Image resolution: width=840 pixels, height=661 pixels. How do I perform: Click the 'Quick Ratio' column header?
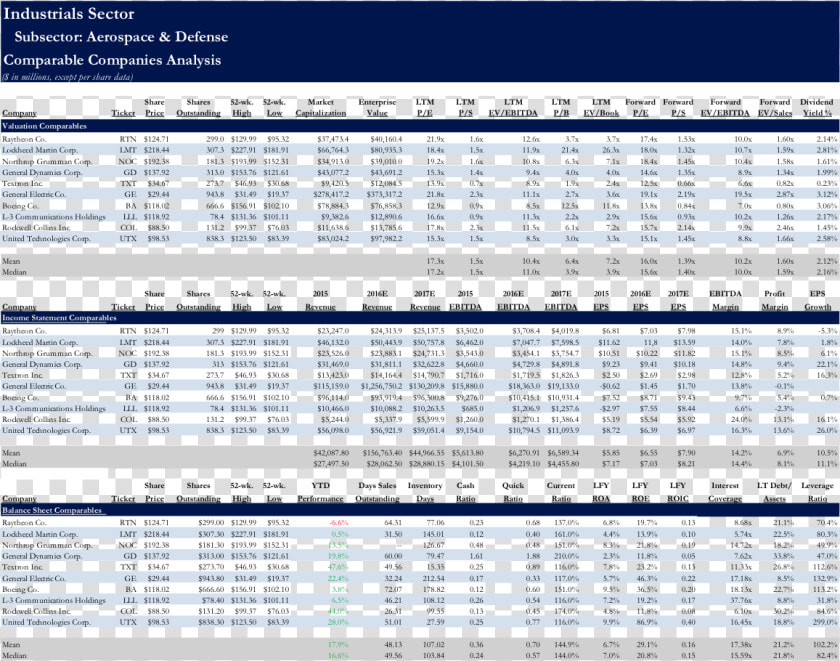pos(513,492)
